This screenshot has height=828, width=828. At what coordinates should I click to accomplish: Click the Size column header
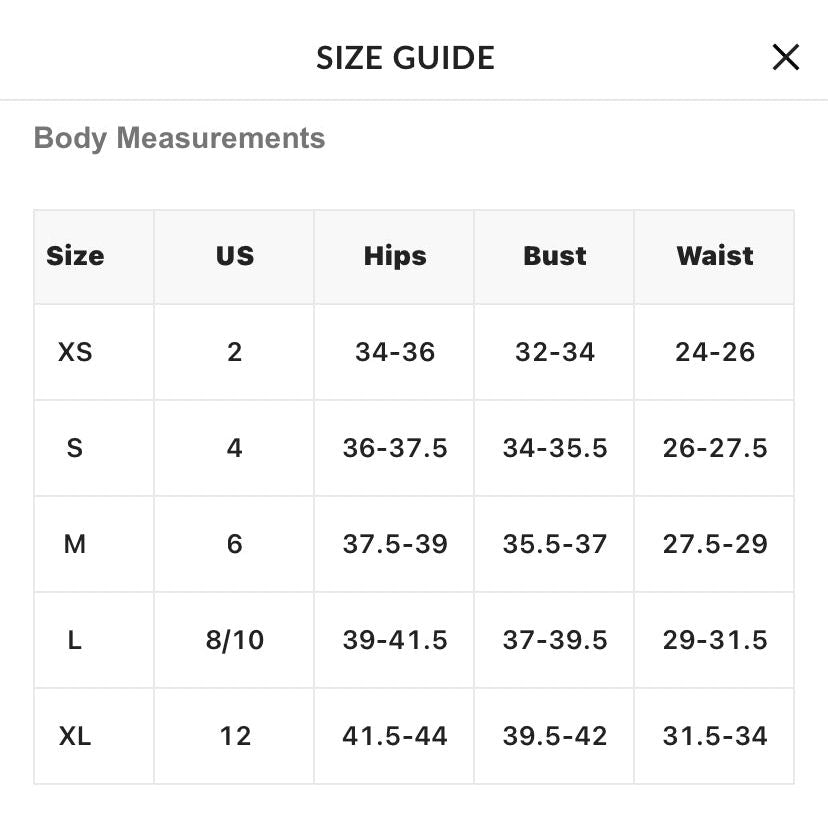75,256
